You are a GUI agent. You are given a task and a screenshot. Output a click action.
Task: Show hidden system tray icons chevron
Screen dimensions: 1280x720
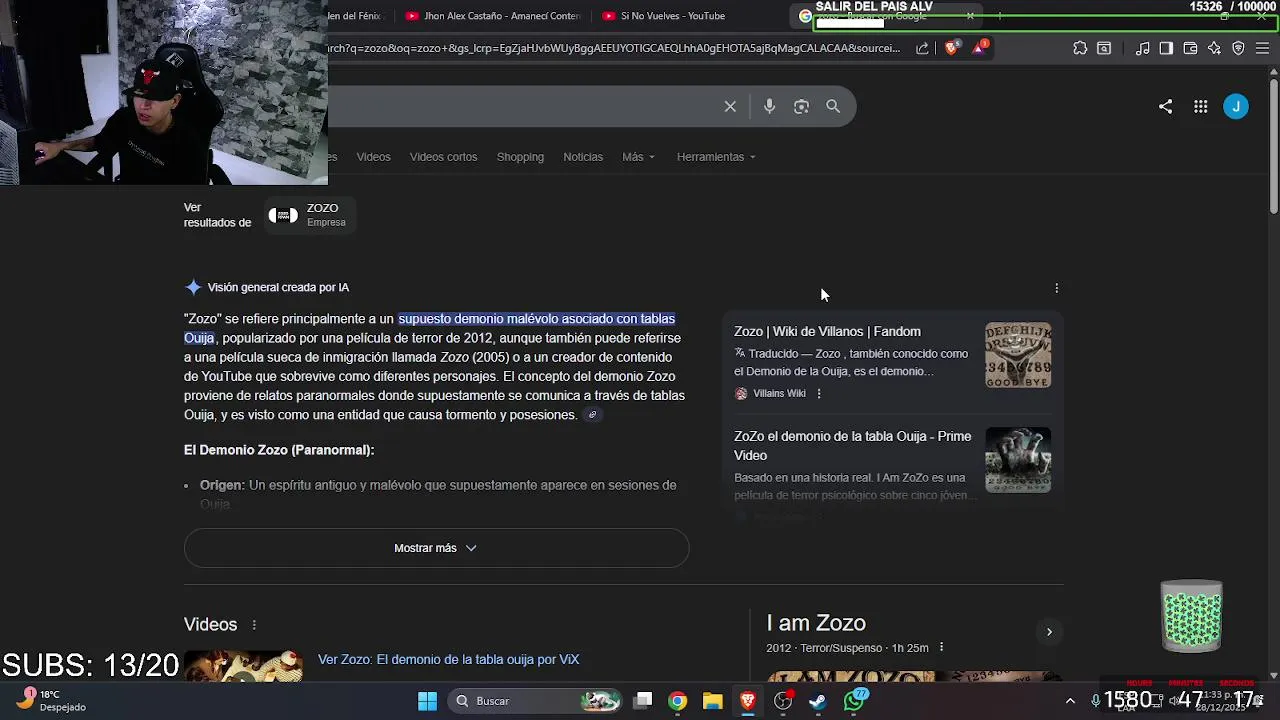tap(1070, 701)
